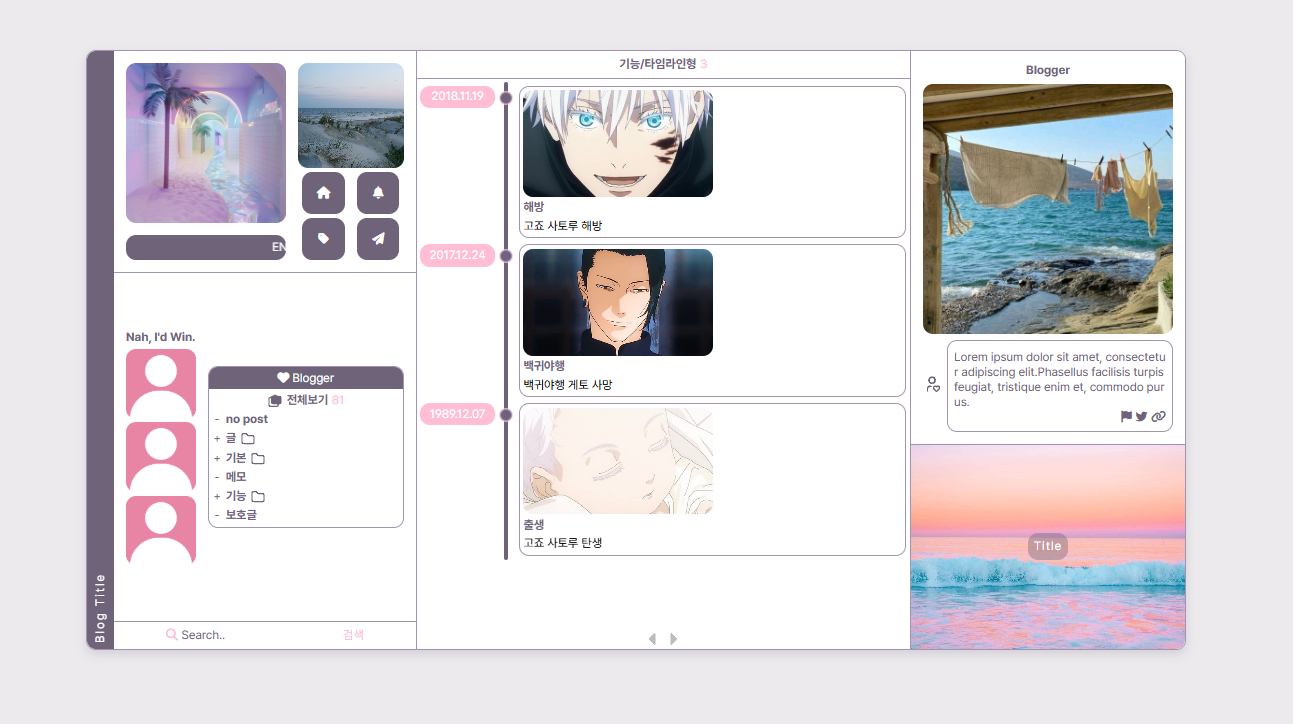The height and width of the screenshot is (724, 1293).
Task: Click the first pink avatar placeholder
Action: tap(161, 383)
